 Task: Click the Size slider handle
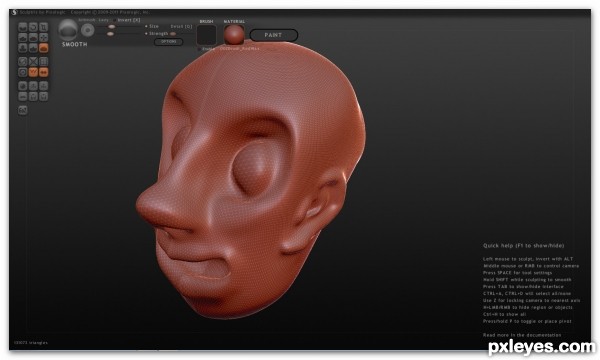pyautogui.click(x=112, y=26)
